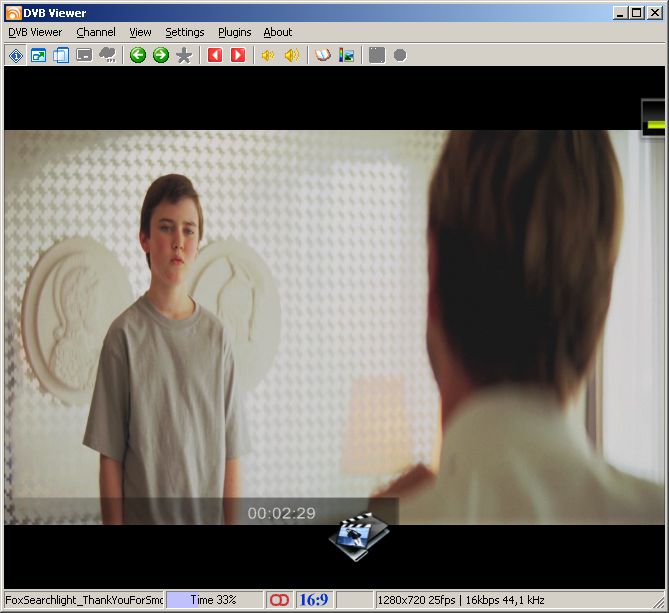Maximize the DVB Viewer window
The width and height of the screenshot is (669, 613).
click(x=637, y=13)
